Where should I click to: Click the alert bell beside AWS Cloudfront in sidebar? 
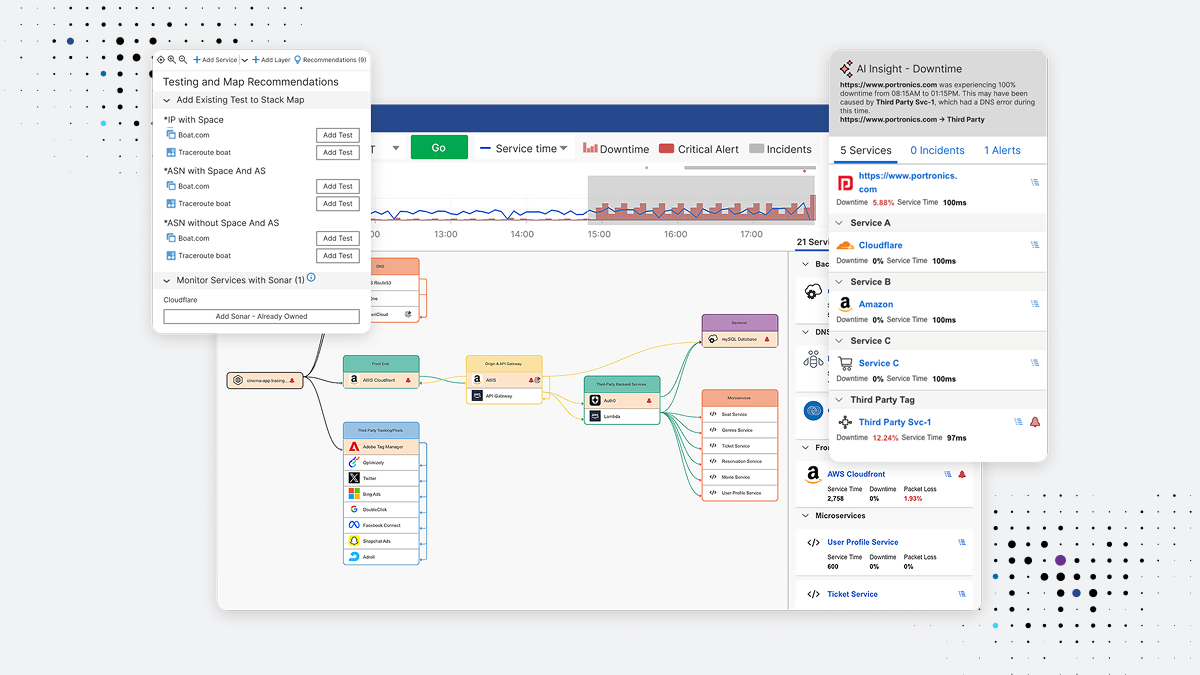point(962,474)
